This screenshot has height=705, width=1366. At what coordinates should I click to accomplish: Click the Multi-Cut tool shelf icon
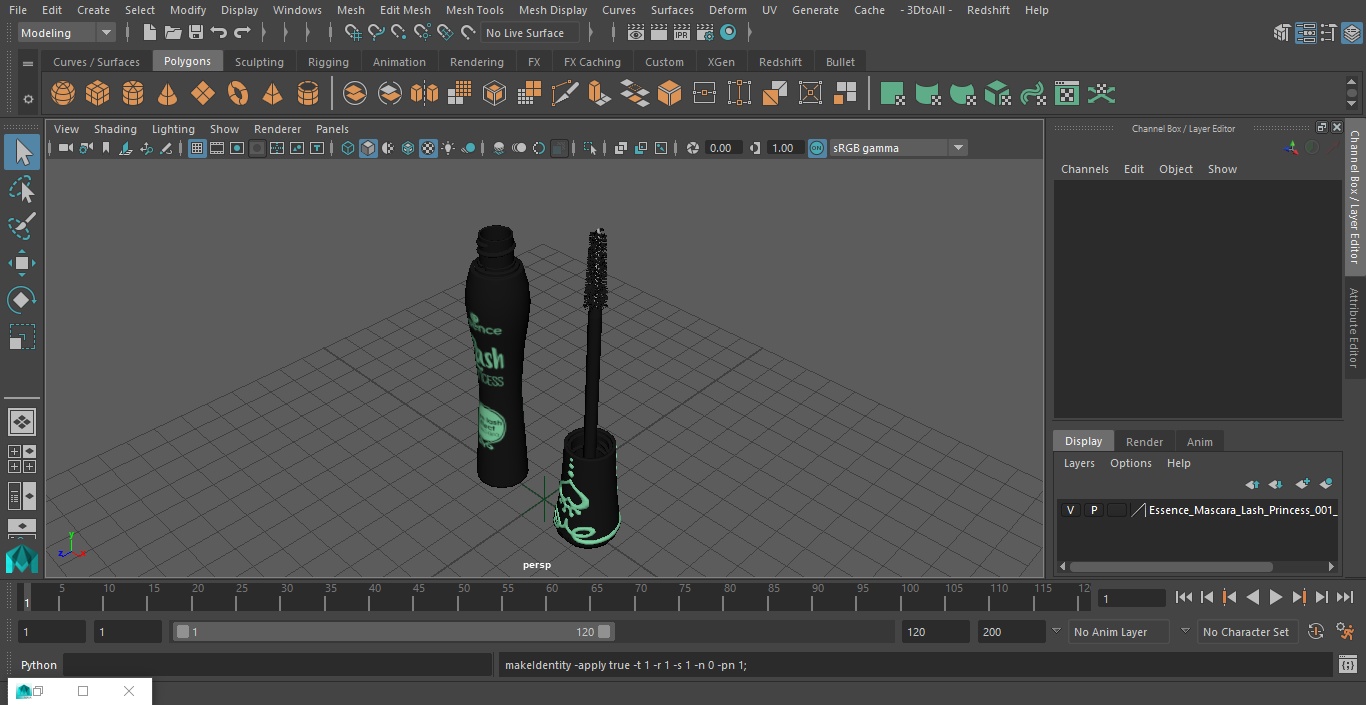(565, 94)
